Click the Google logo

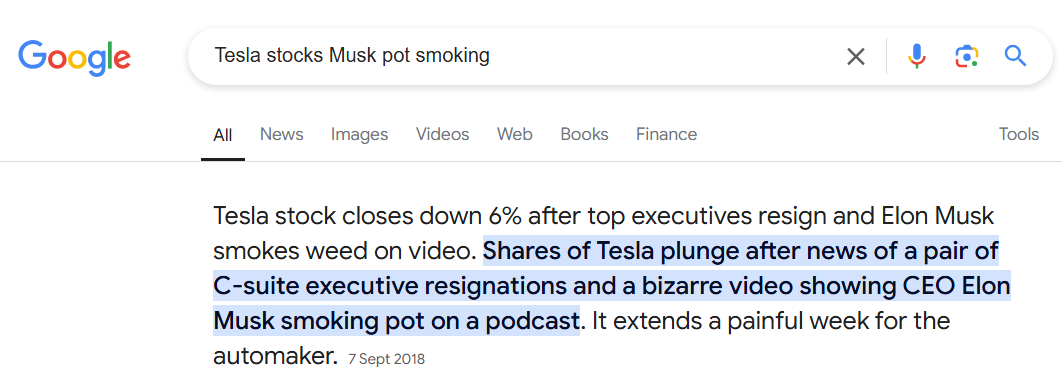tap(75, 58)
